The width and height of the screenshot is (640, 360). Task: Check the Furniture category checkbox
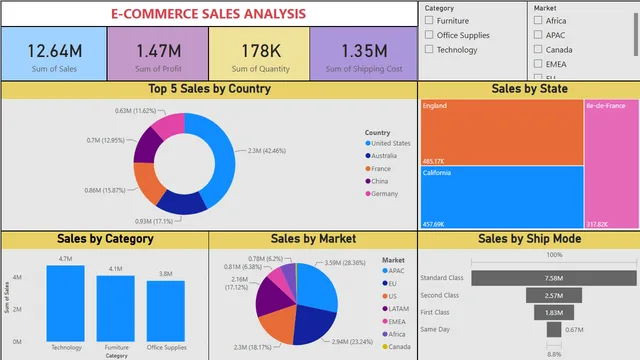click(x=429, y=20)
